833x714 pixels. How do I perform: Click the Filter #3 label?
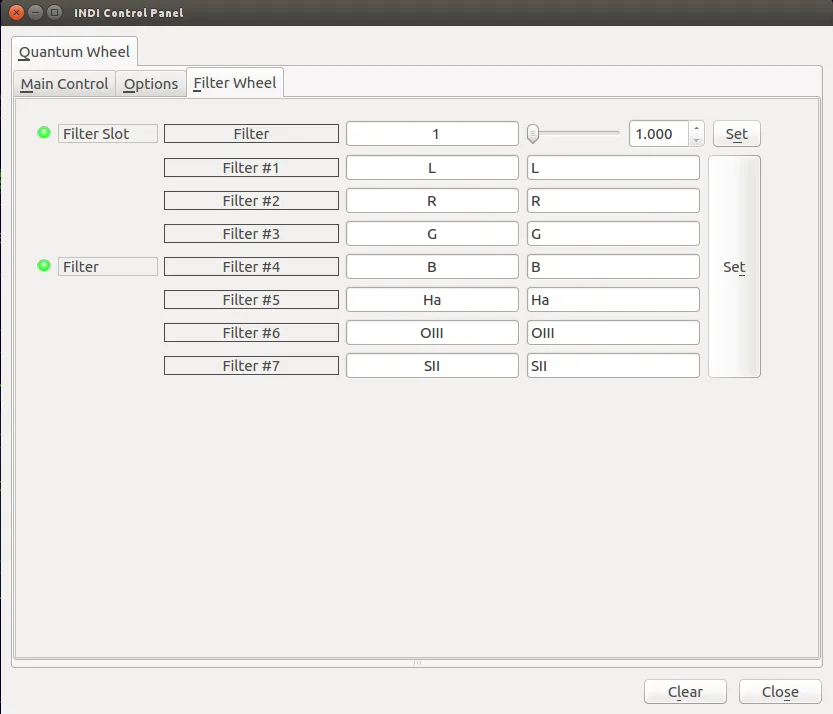coord(251,234)
